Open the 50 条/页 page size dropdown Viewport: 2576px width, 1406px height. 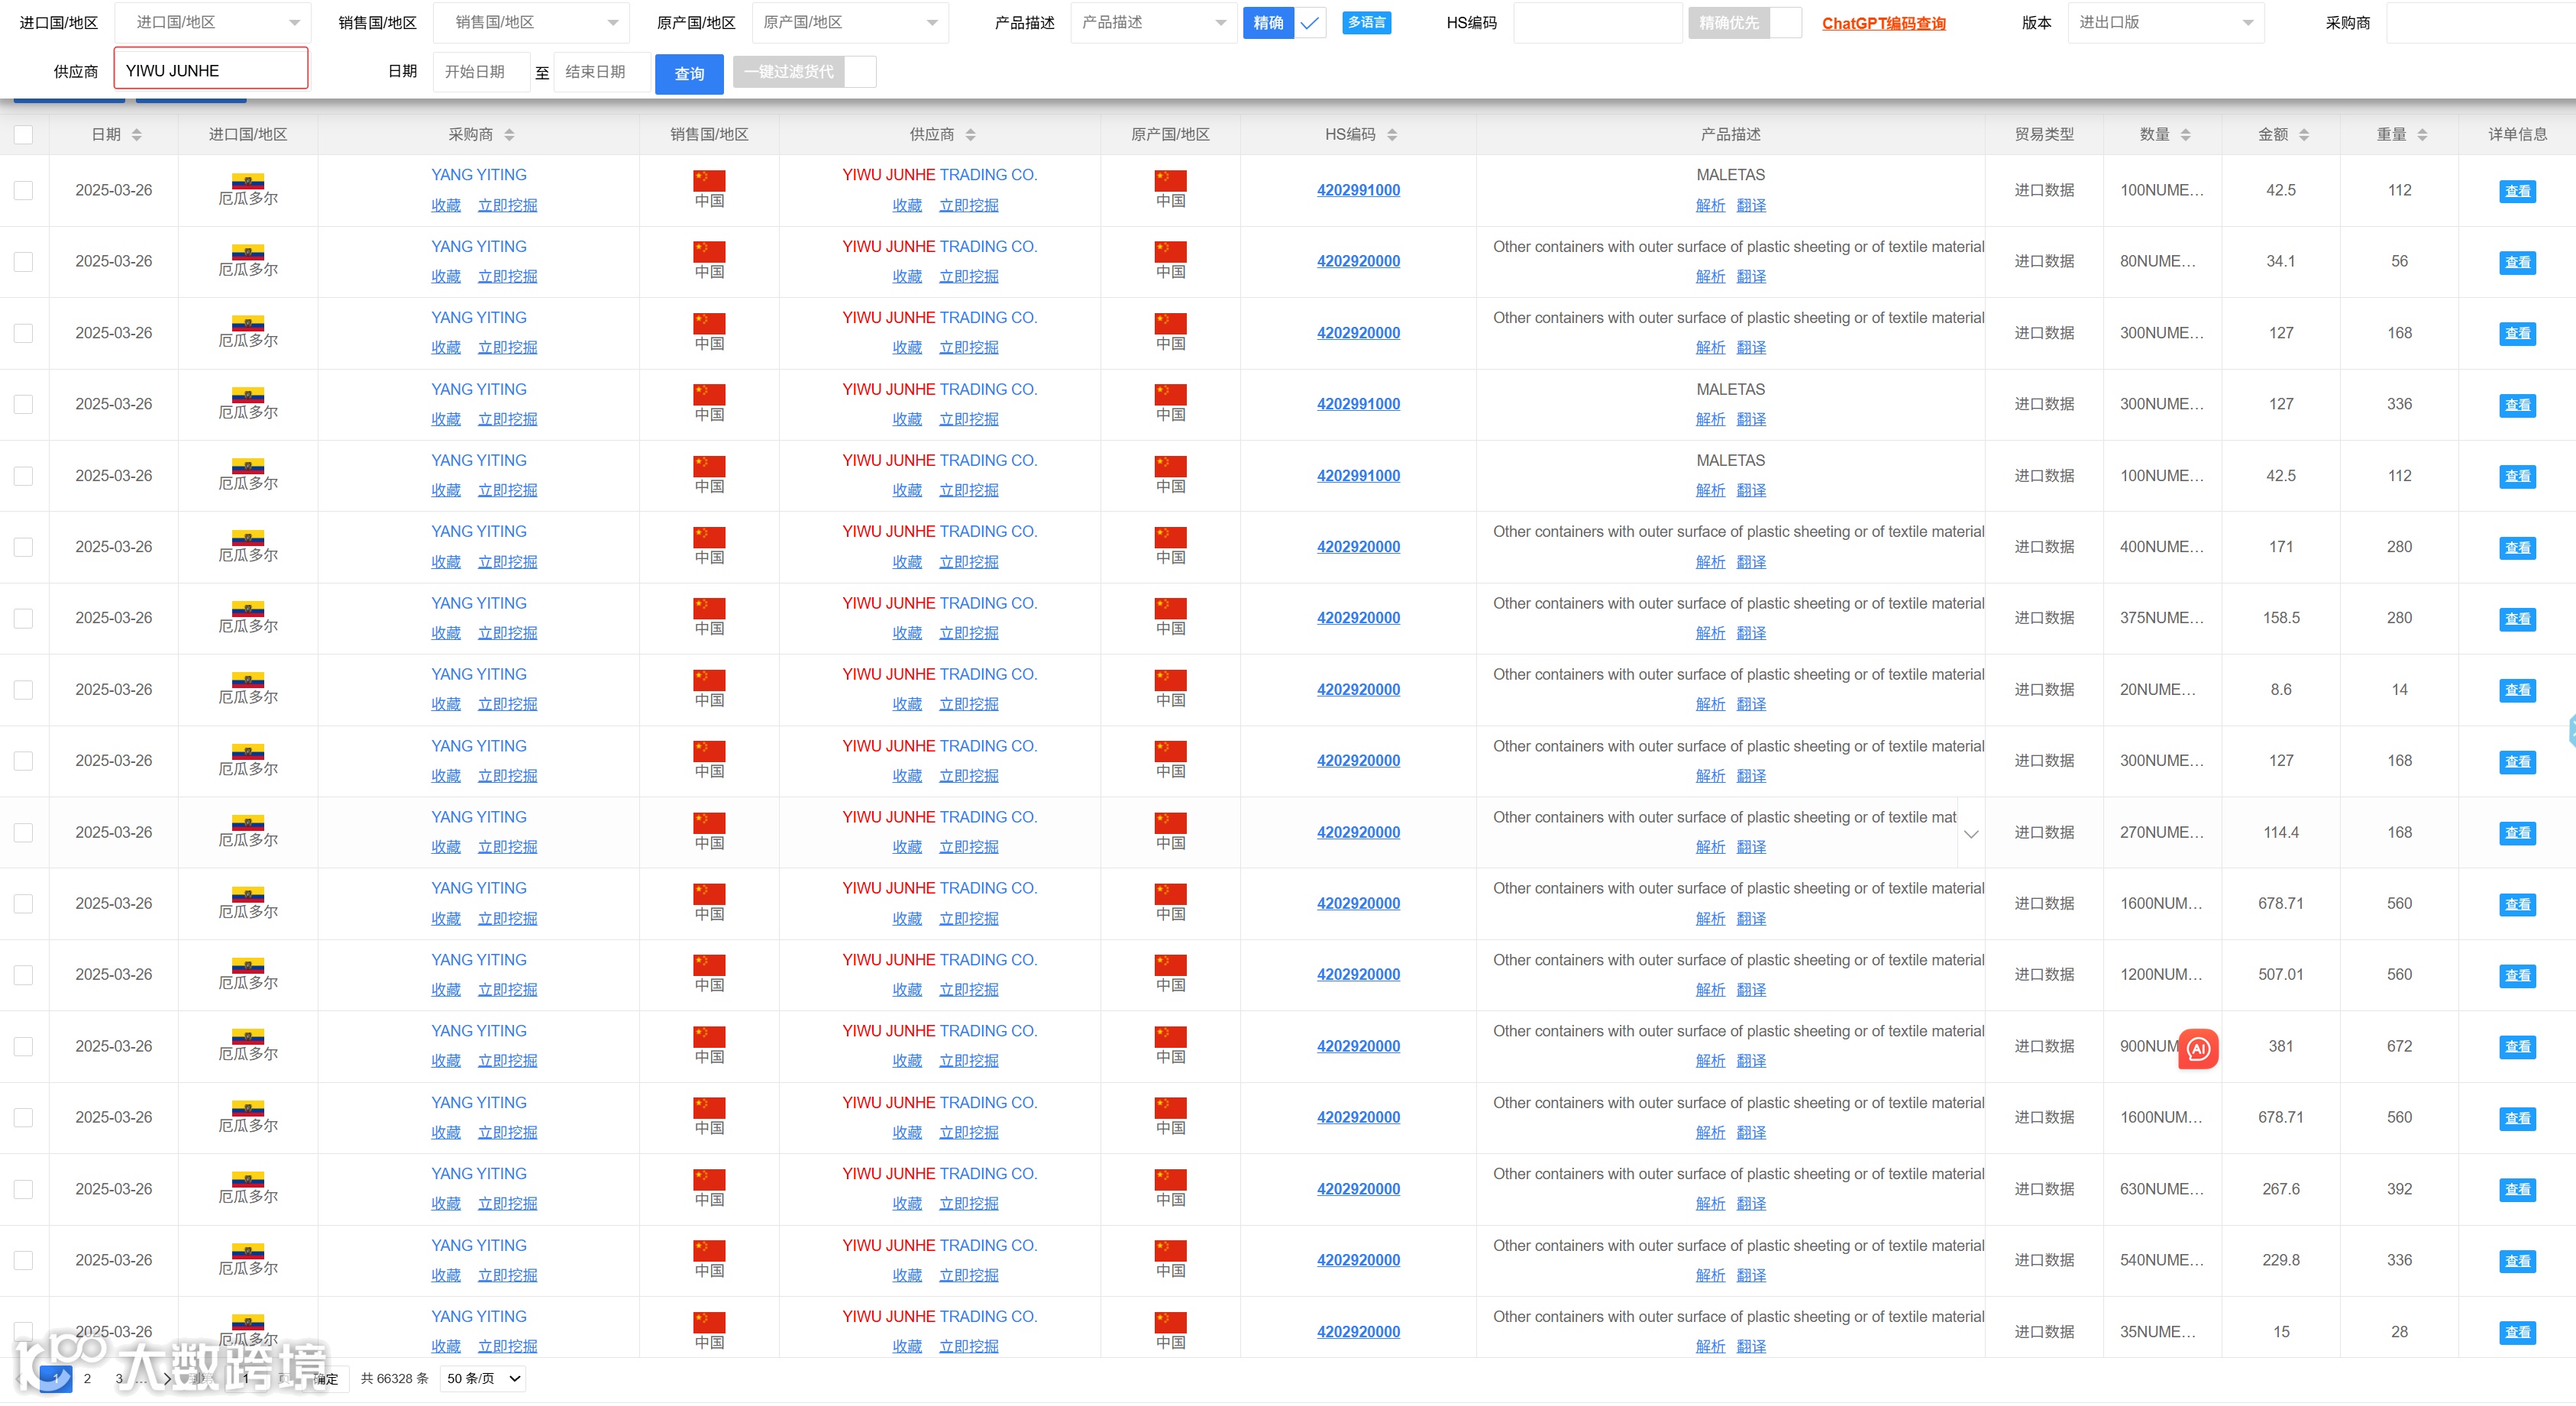tap(483, 1378)
